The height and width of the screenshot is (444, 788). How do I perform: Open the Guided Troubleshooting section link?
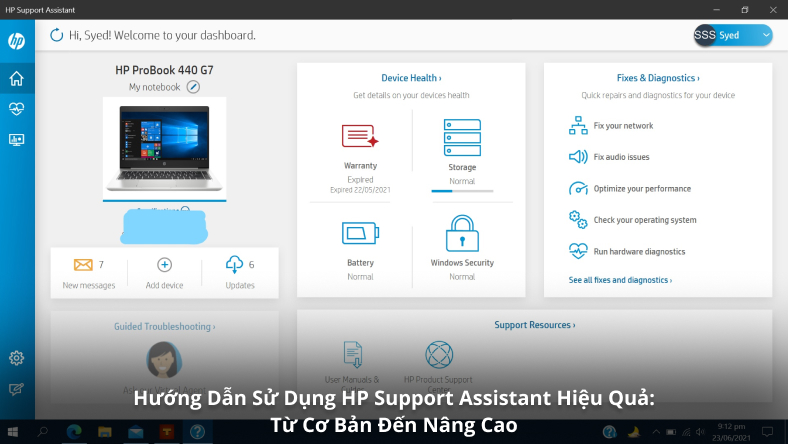click(164, 326)
